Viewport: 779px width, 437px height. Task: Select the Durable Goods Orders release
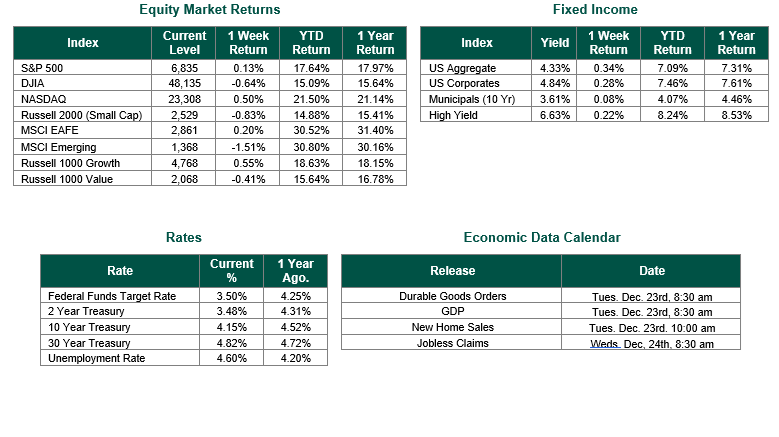pyautogui.click(x=453, y=296)
